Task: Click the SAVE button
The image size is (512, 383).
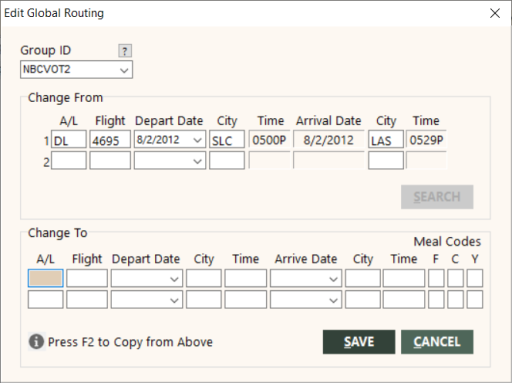Action: [x=359, y=342]
